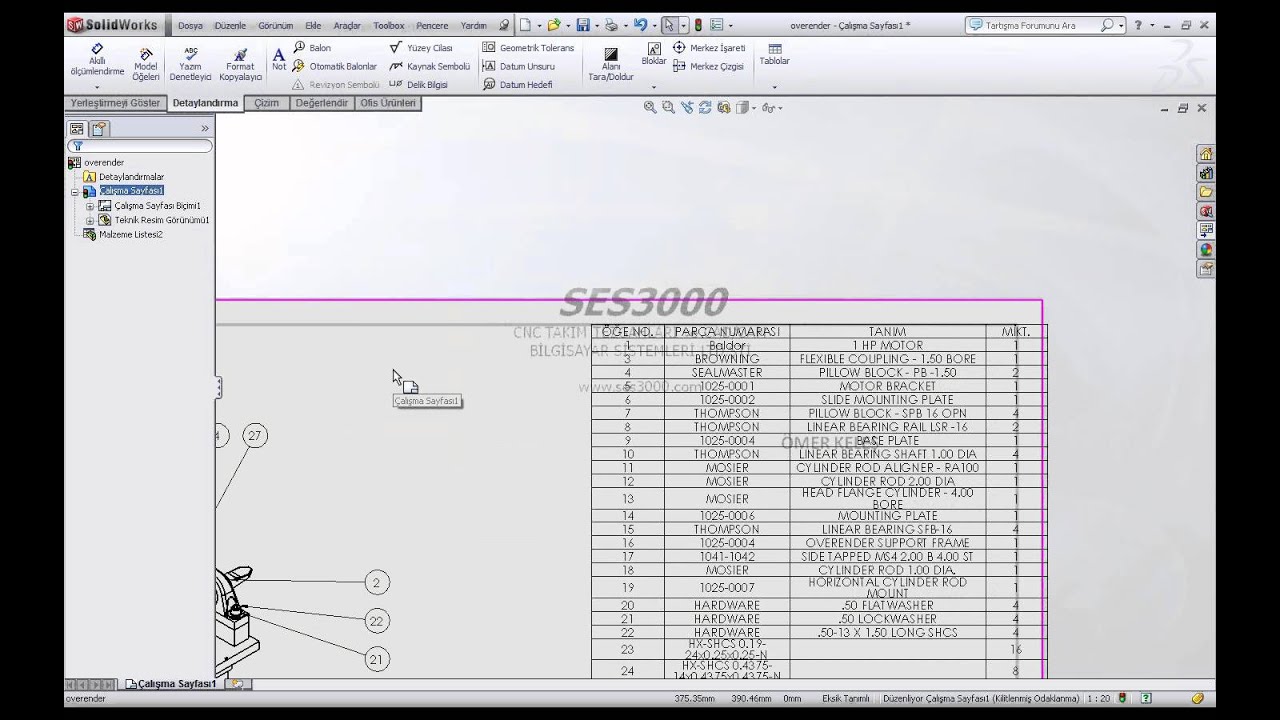Viewport: 1280px width, 720px height.
Task: Click the Model Öğeleri tool
Action: coord(146,64)
